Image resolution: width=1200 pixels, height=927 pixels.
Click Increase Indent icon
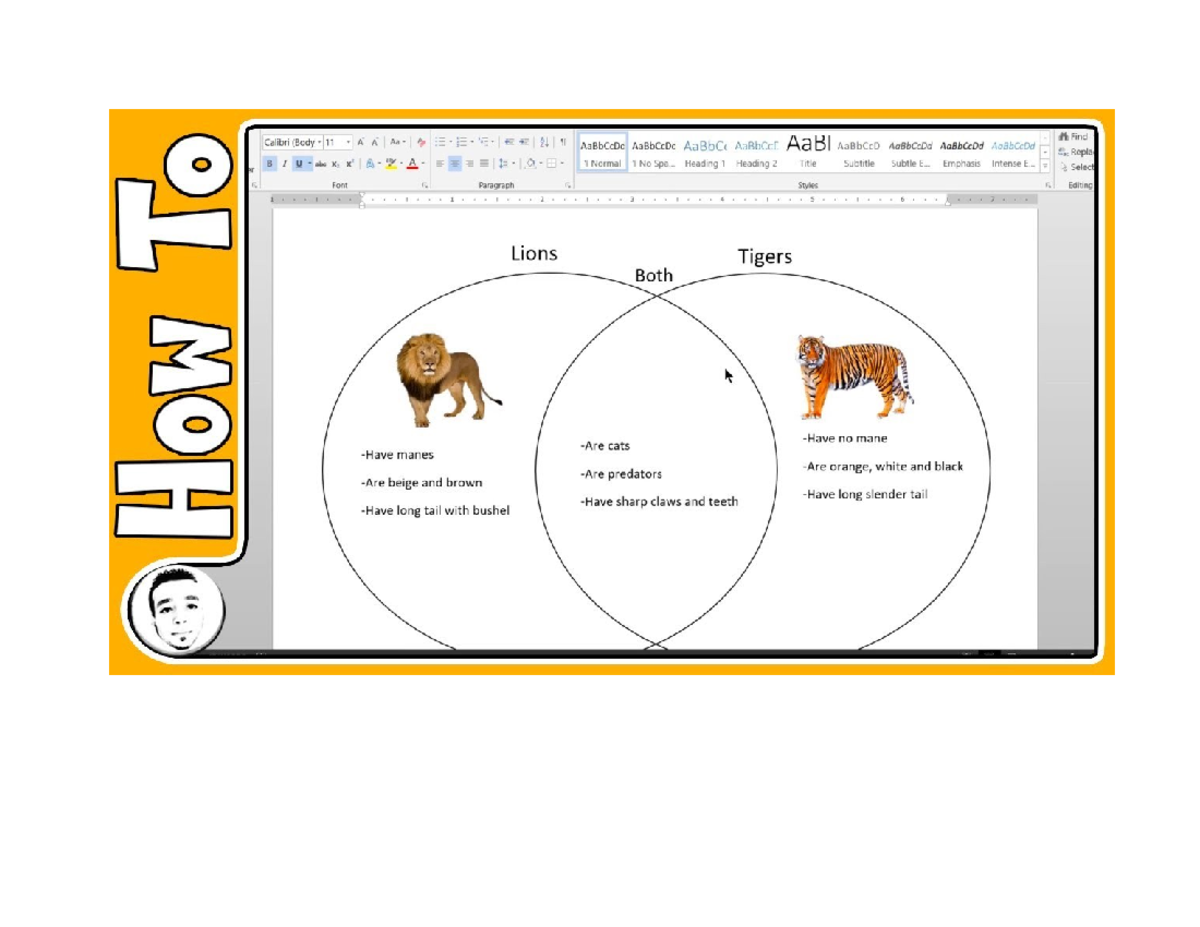coord(524,141)
